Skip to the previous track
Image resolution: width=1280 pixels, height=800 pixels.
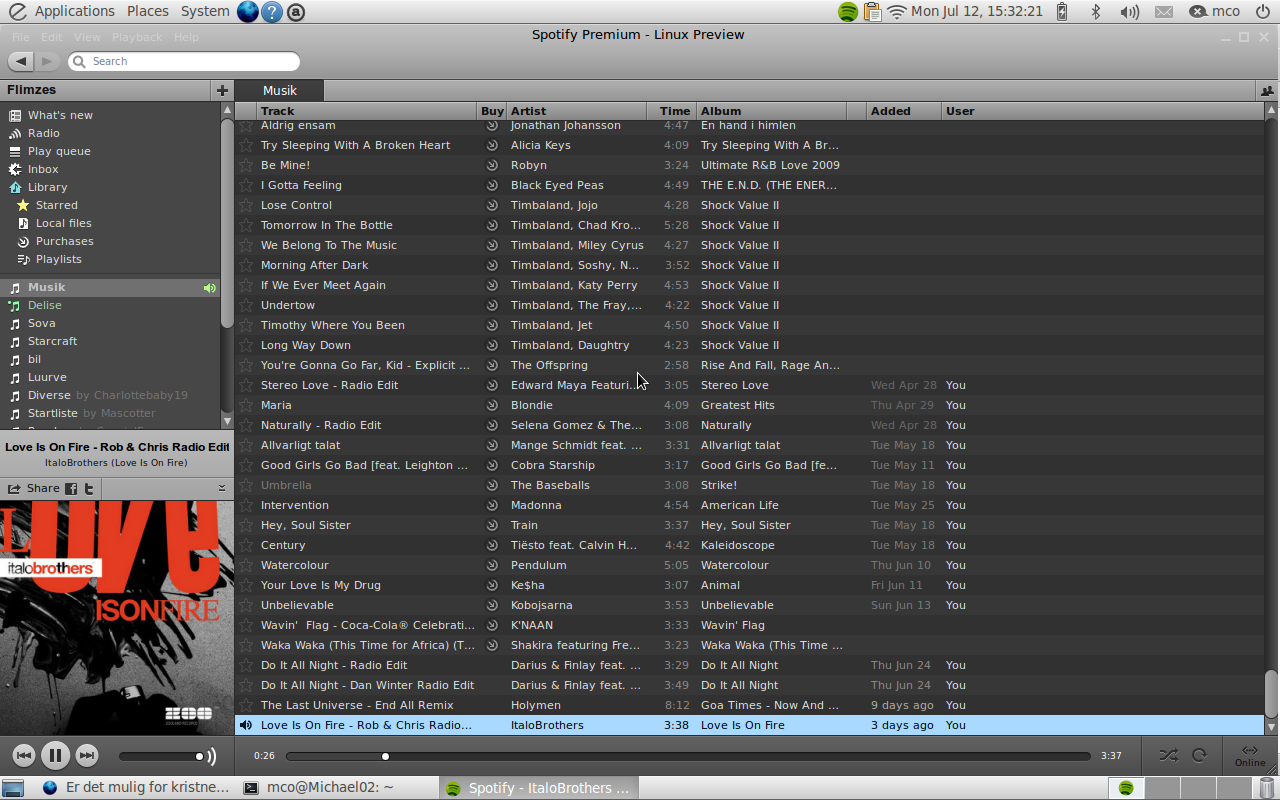click(24, 756)
